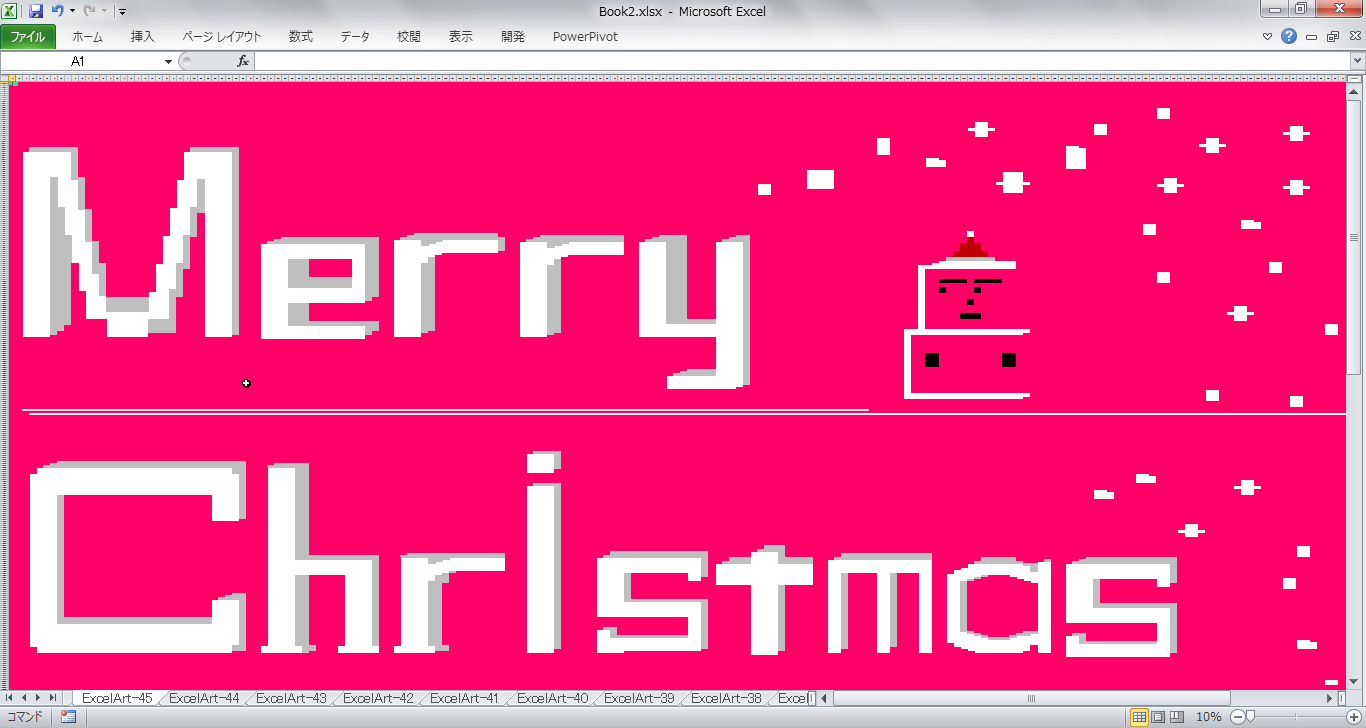Image resolution: width=1366 pixels, height=728 pixels.
Task: Go to previous sheet using tab navigation arrow
Action: [24, 698]
